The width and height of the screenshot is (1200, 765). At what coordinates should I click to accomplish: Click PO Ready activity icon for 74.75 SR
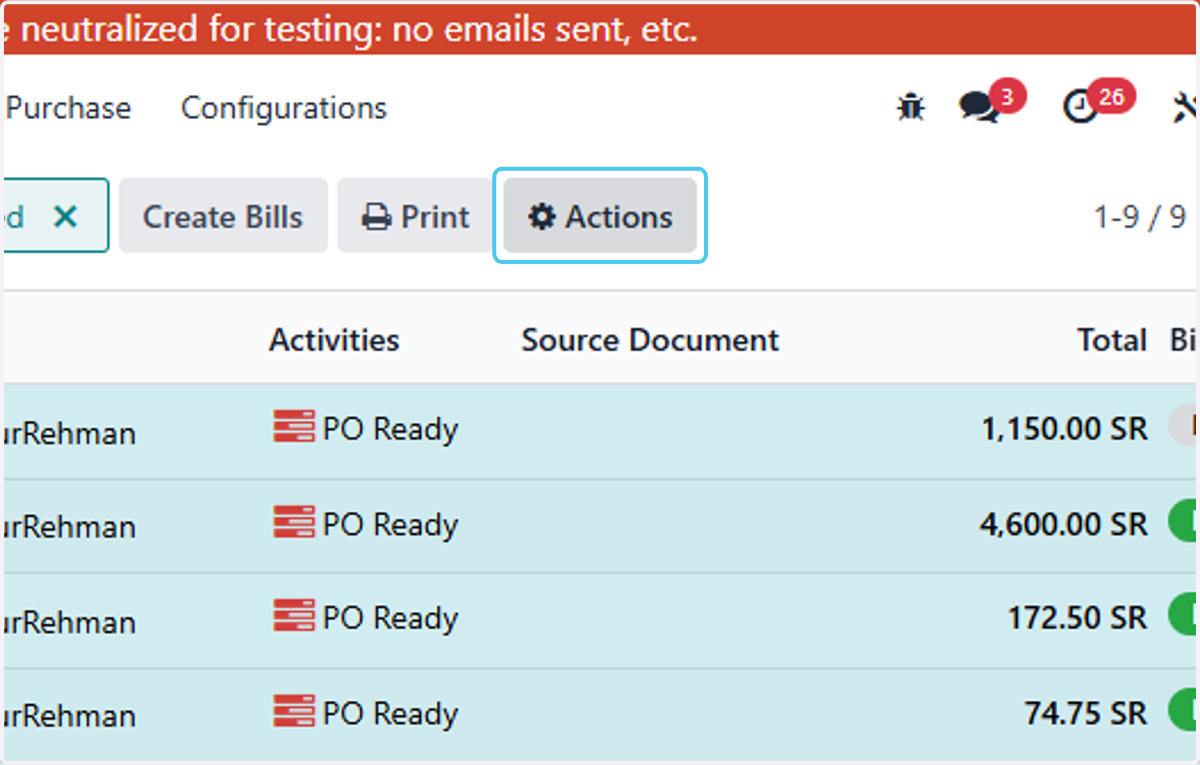(x=293, y=712)
